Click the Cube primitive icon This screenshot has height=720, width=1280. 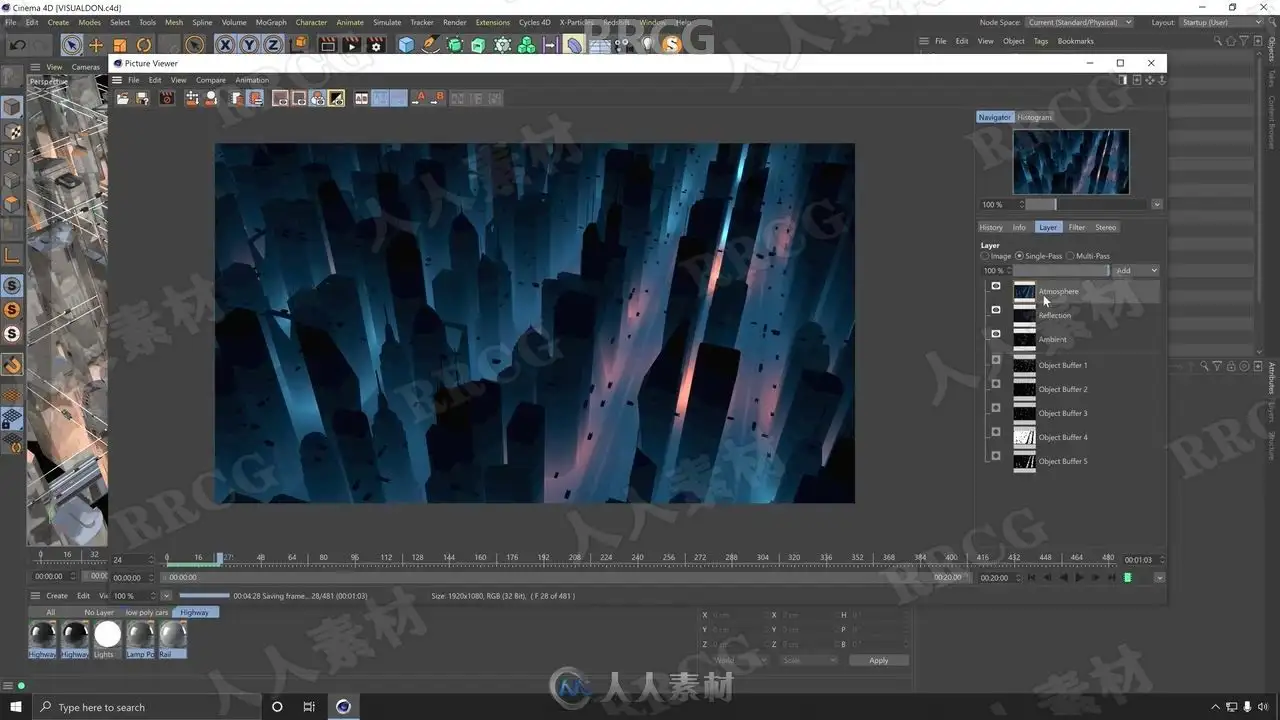pyautogui.click(x=406, y=45)
